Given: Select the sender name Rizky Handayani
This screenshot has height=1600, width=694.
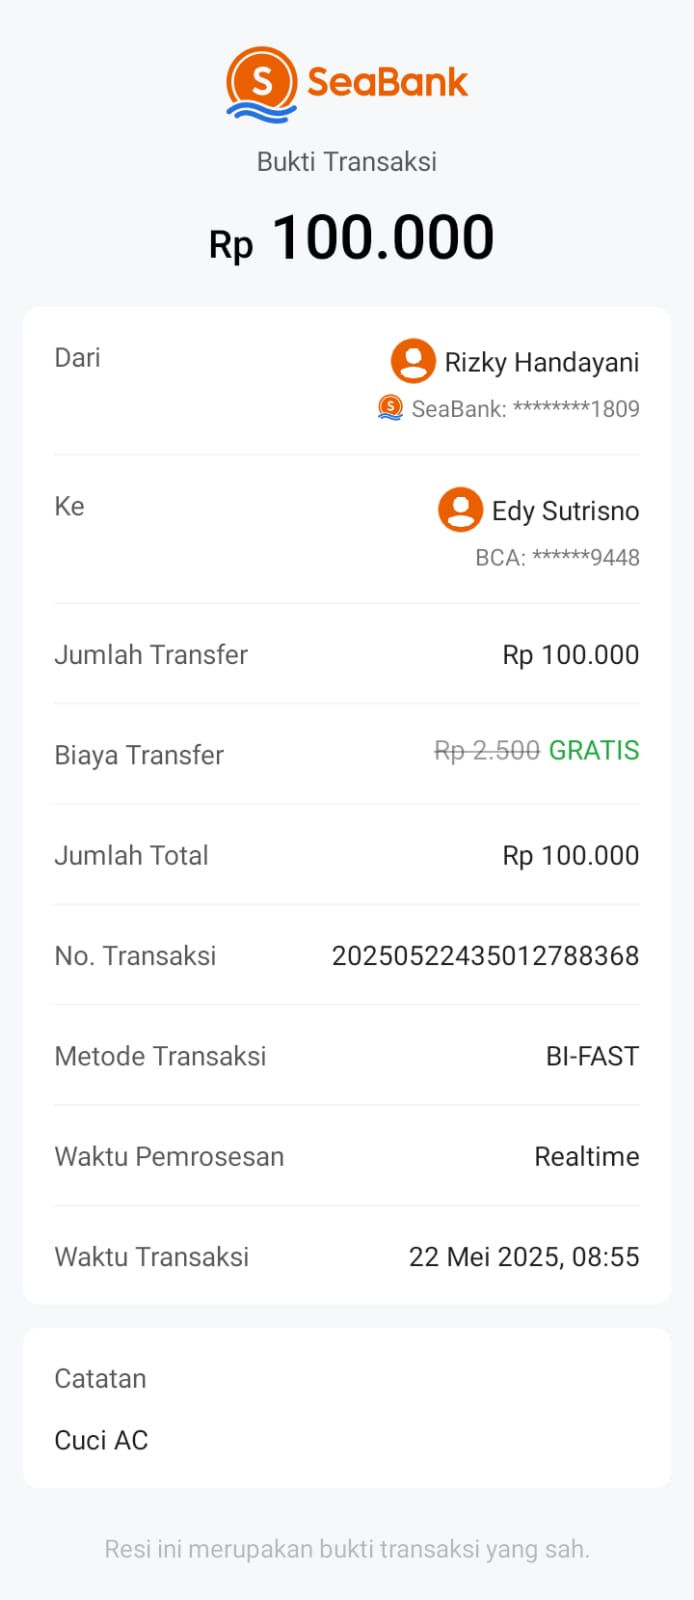Looking at the screenshot, I should [x=541, y=362].
